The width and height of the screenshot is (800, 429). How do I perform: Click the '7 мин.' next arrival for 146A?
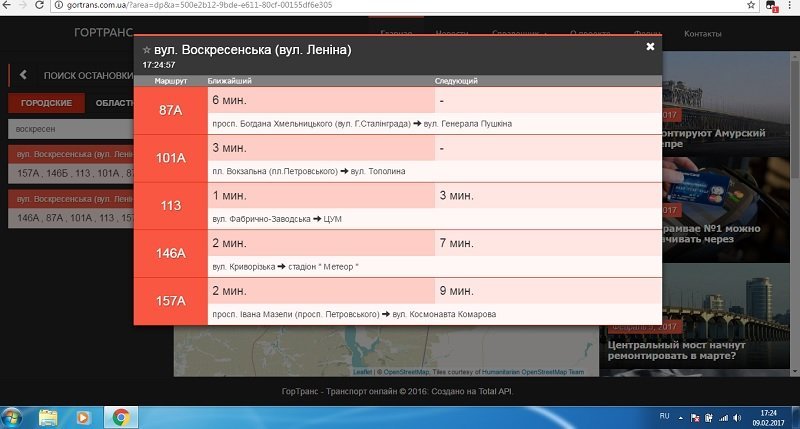(x=457, y=244)
